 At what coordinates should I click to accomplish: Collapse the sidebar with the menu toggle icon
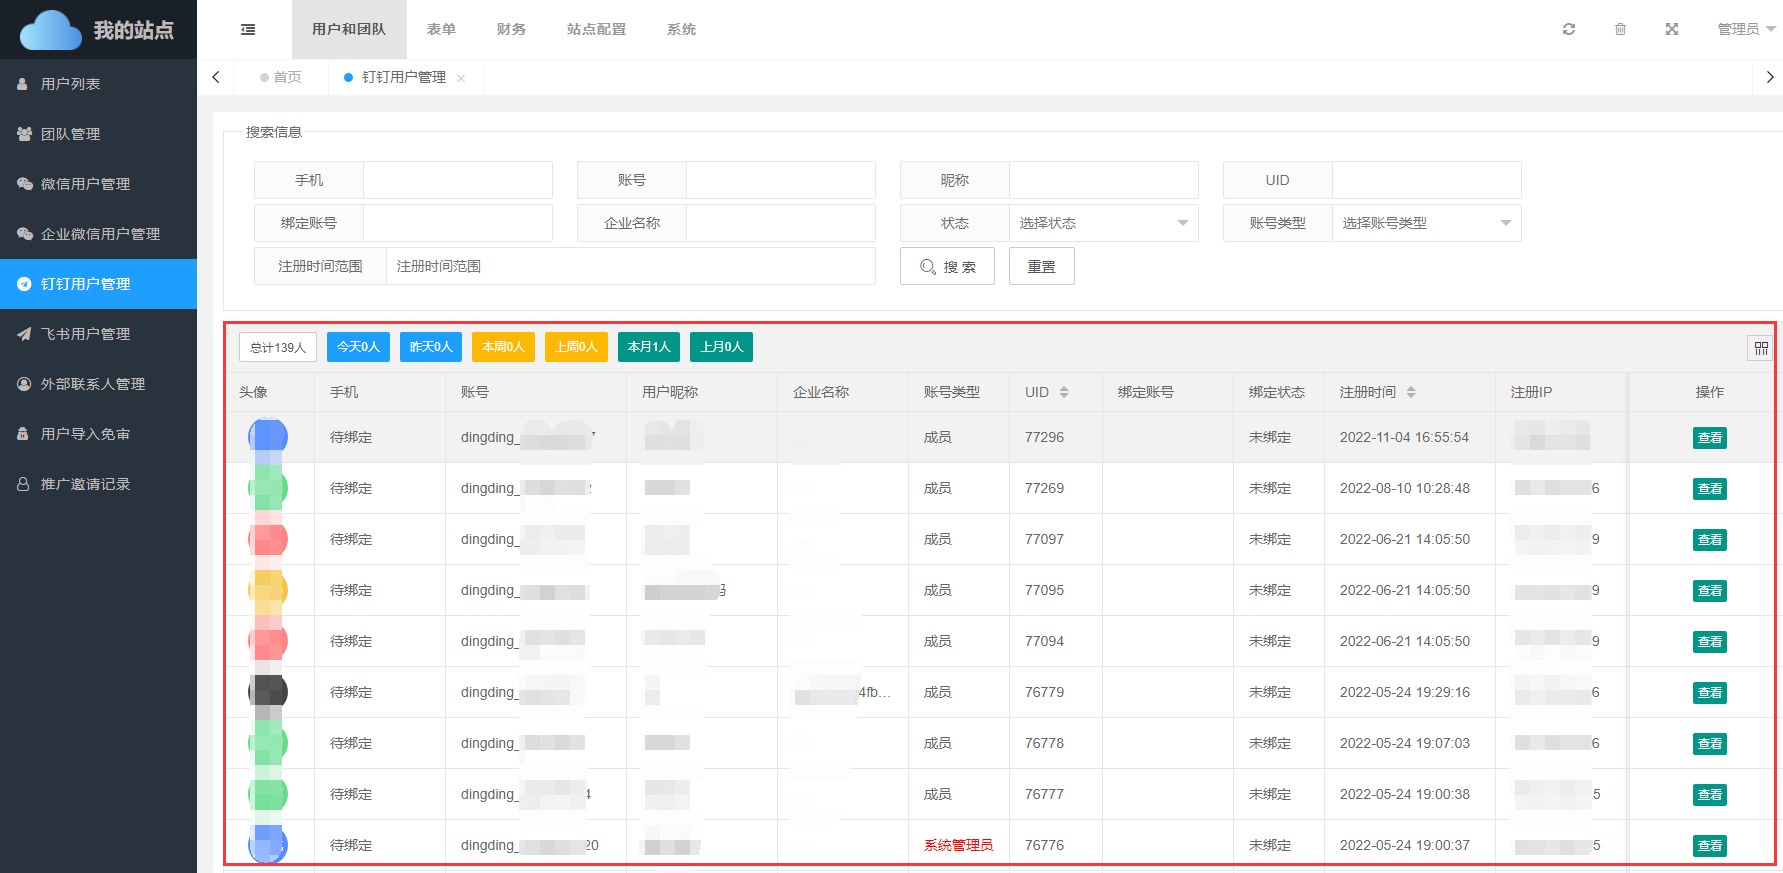coord(248,30)
